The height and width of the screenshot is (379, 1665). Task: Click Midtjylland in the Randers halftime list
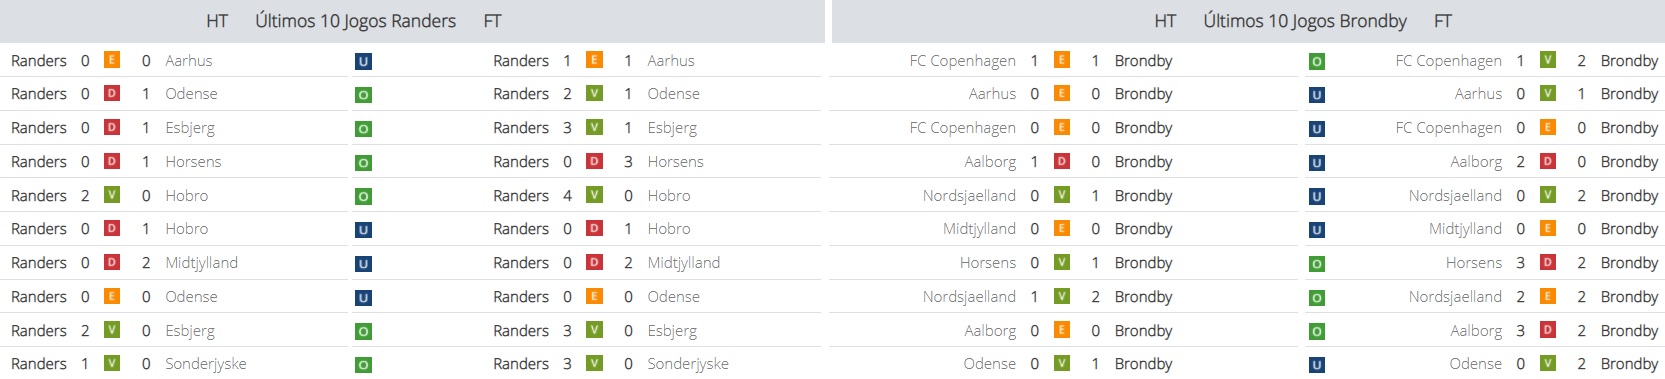201,263
